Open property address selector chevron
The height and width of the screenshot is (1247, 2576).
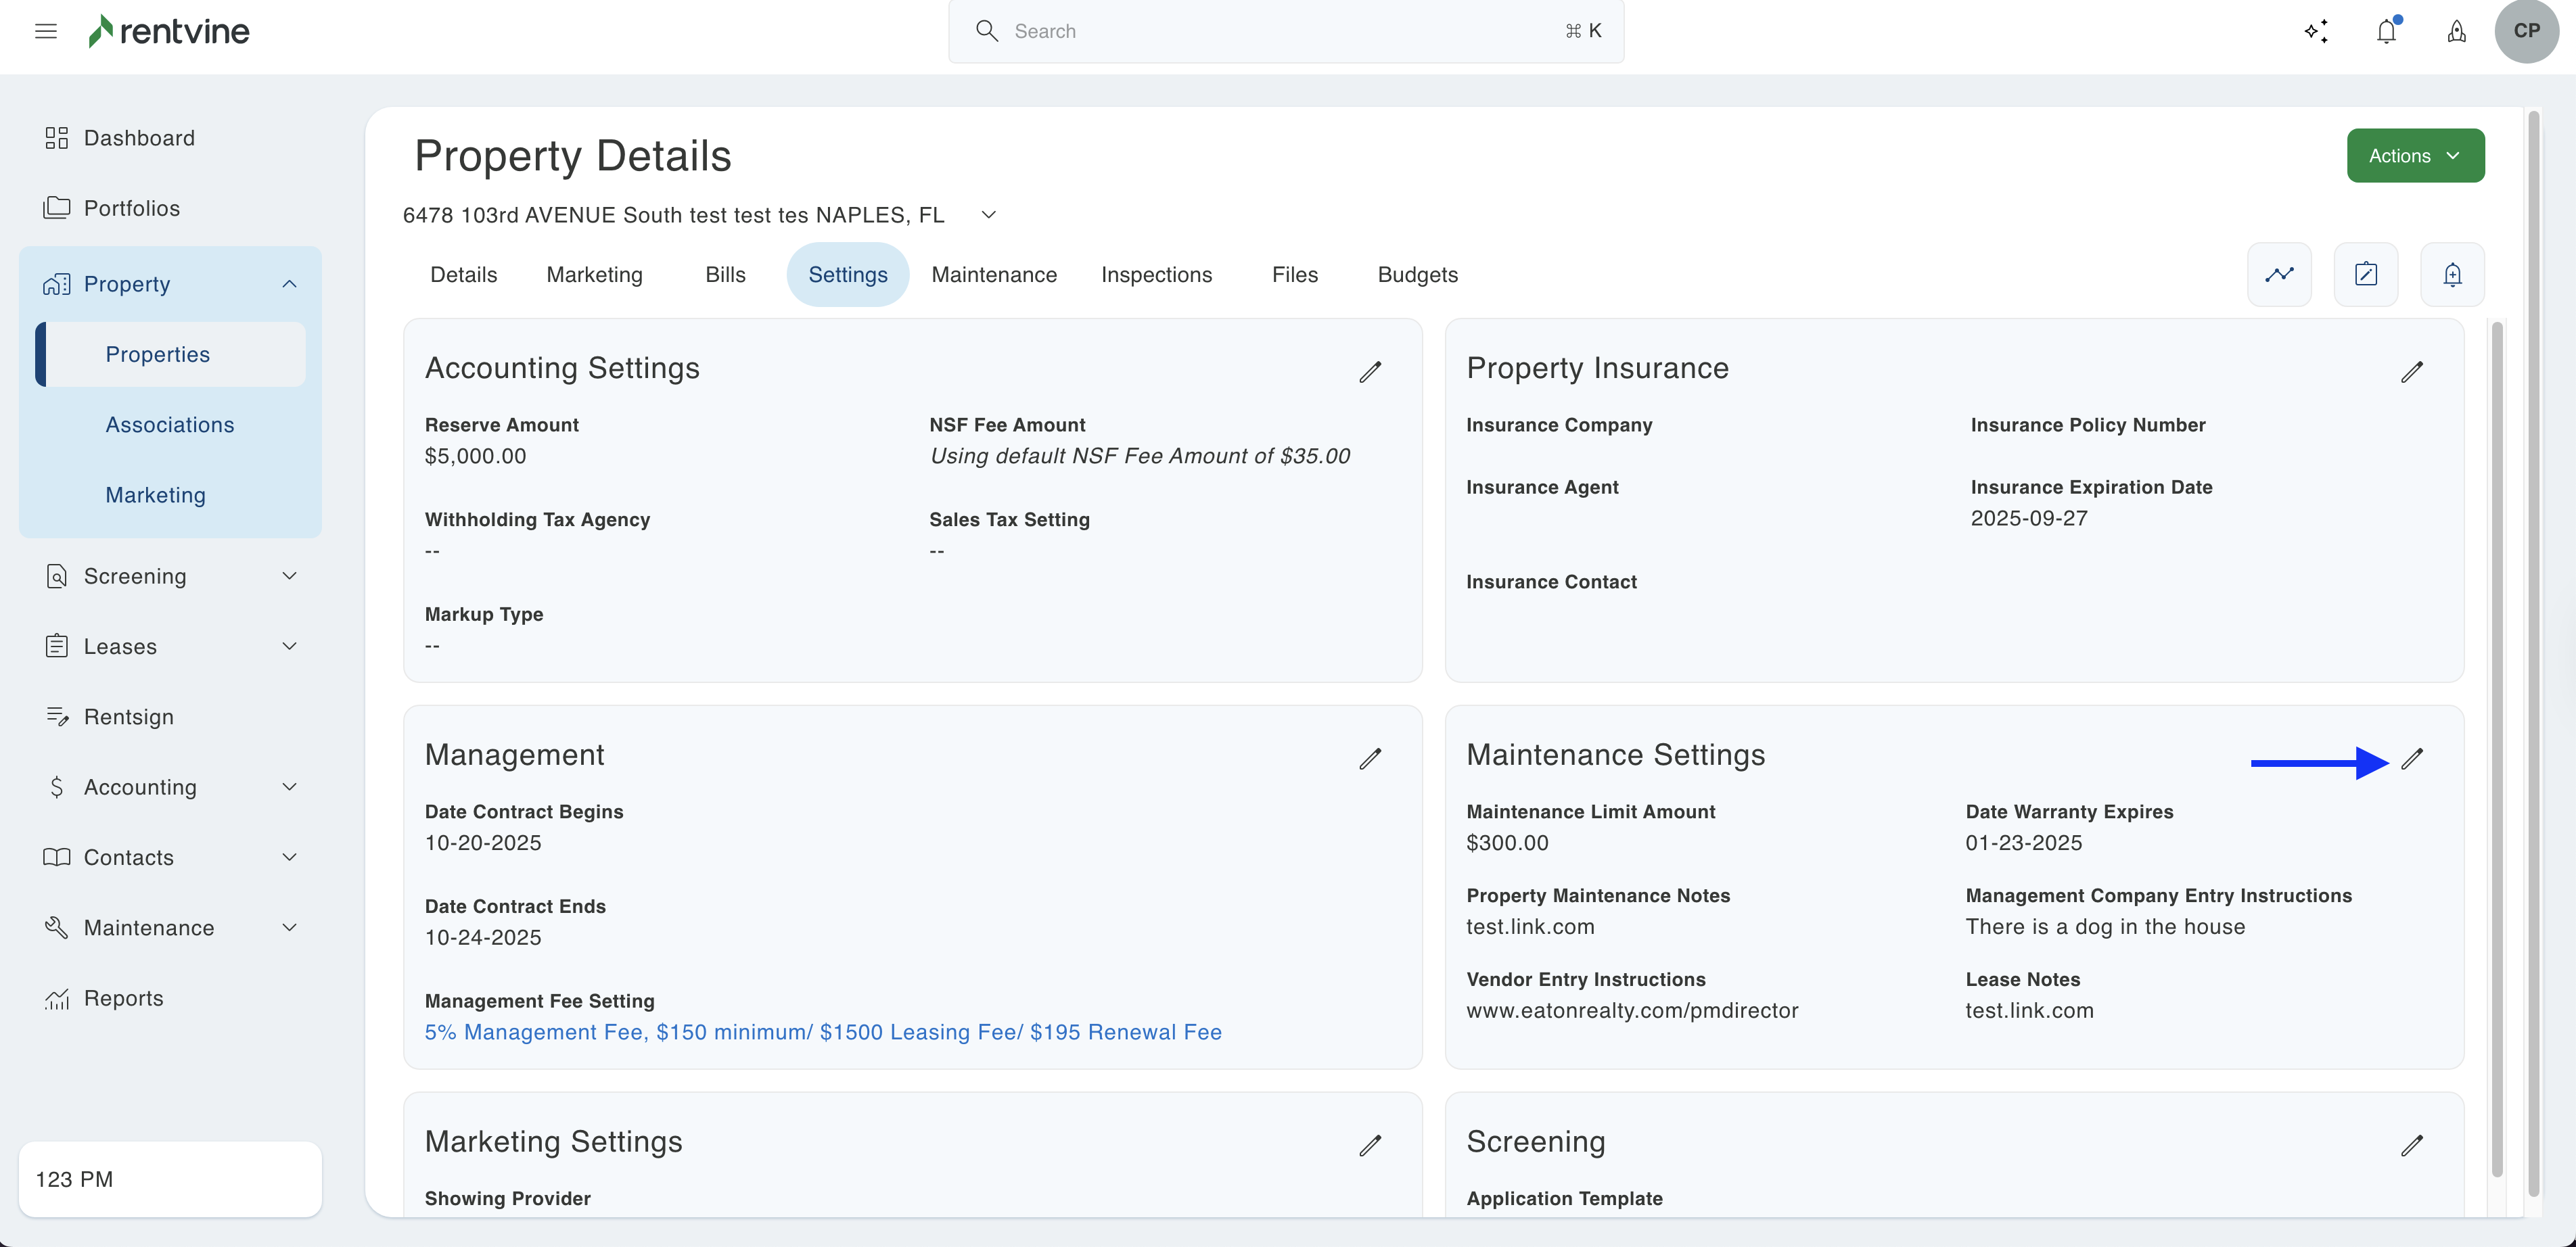[988, 215]
